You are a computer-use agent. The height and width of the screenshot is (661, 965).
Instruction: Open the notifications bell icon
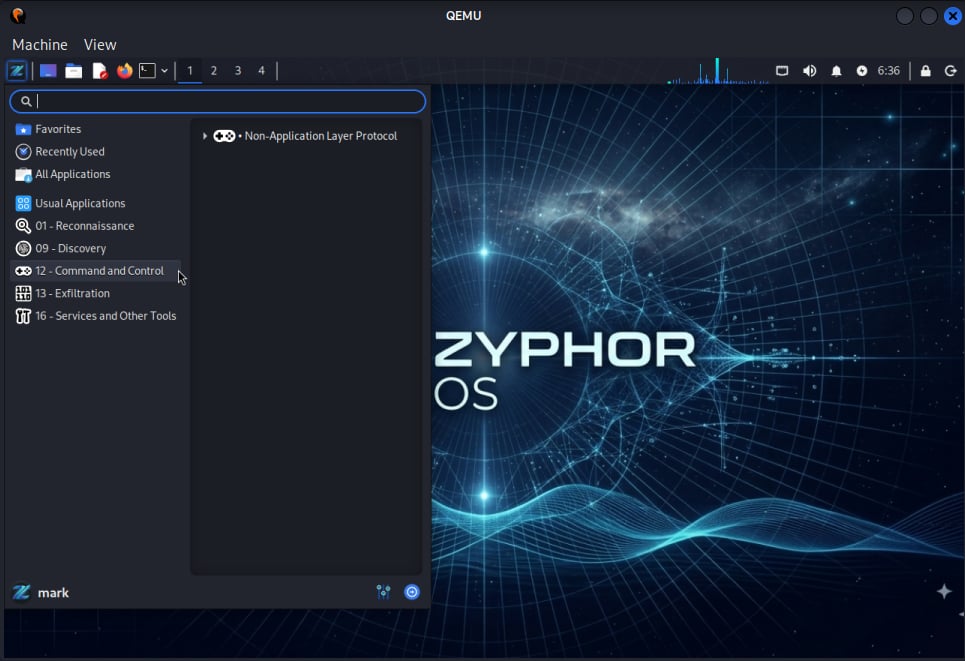coord(836,71)
